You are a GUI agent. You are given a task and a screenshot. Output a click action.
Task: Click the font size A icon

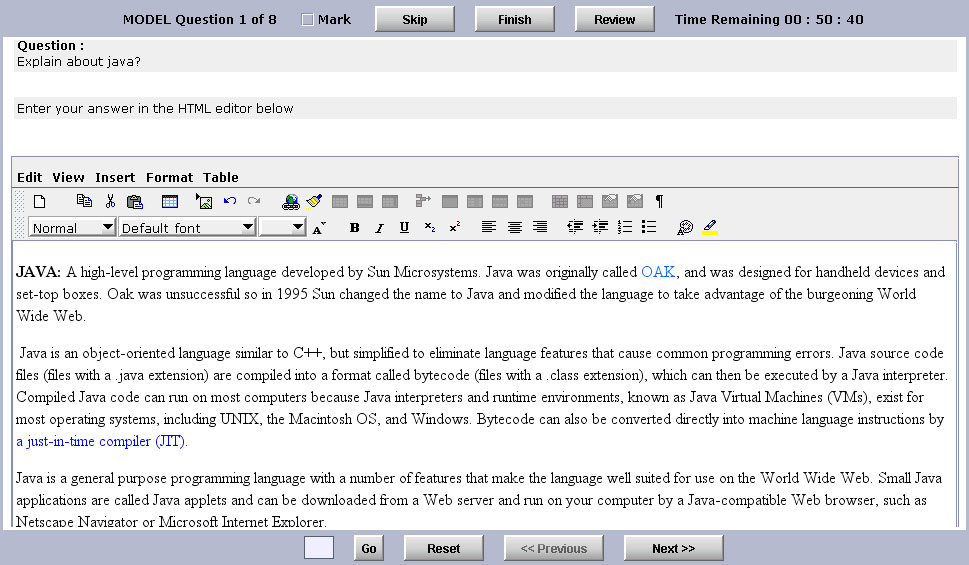[x=319, y=228]
